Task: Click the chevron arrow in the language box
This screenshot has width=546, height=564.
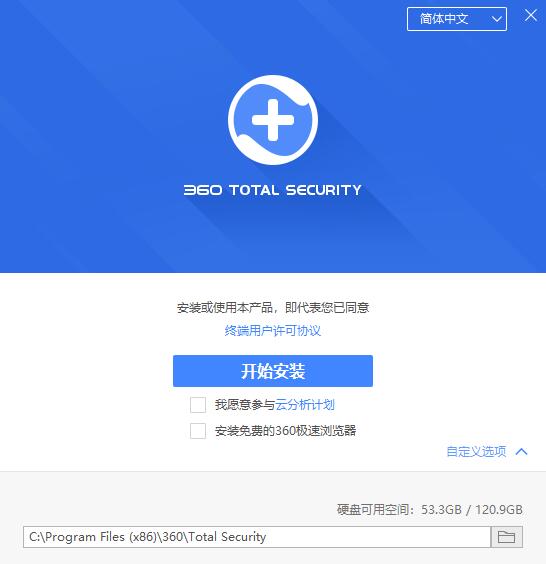Action: [497, 19]
